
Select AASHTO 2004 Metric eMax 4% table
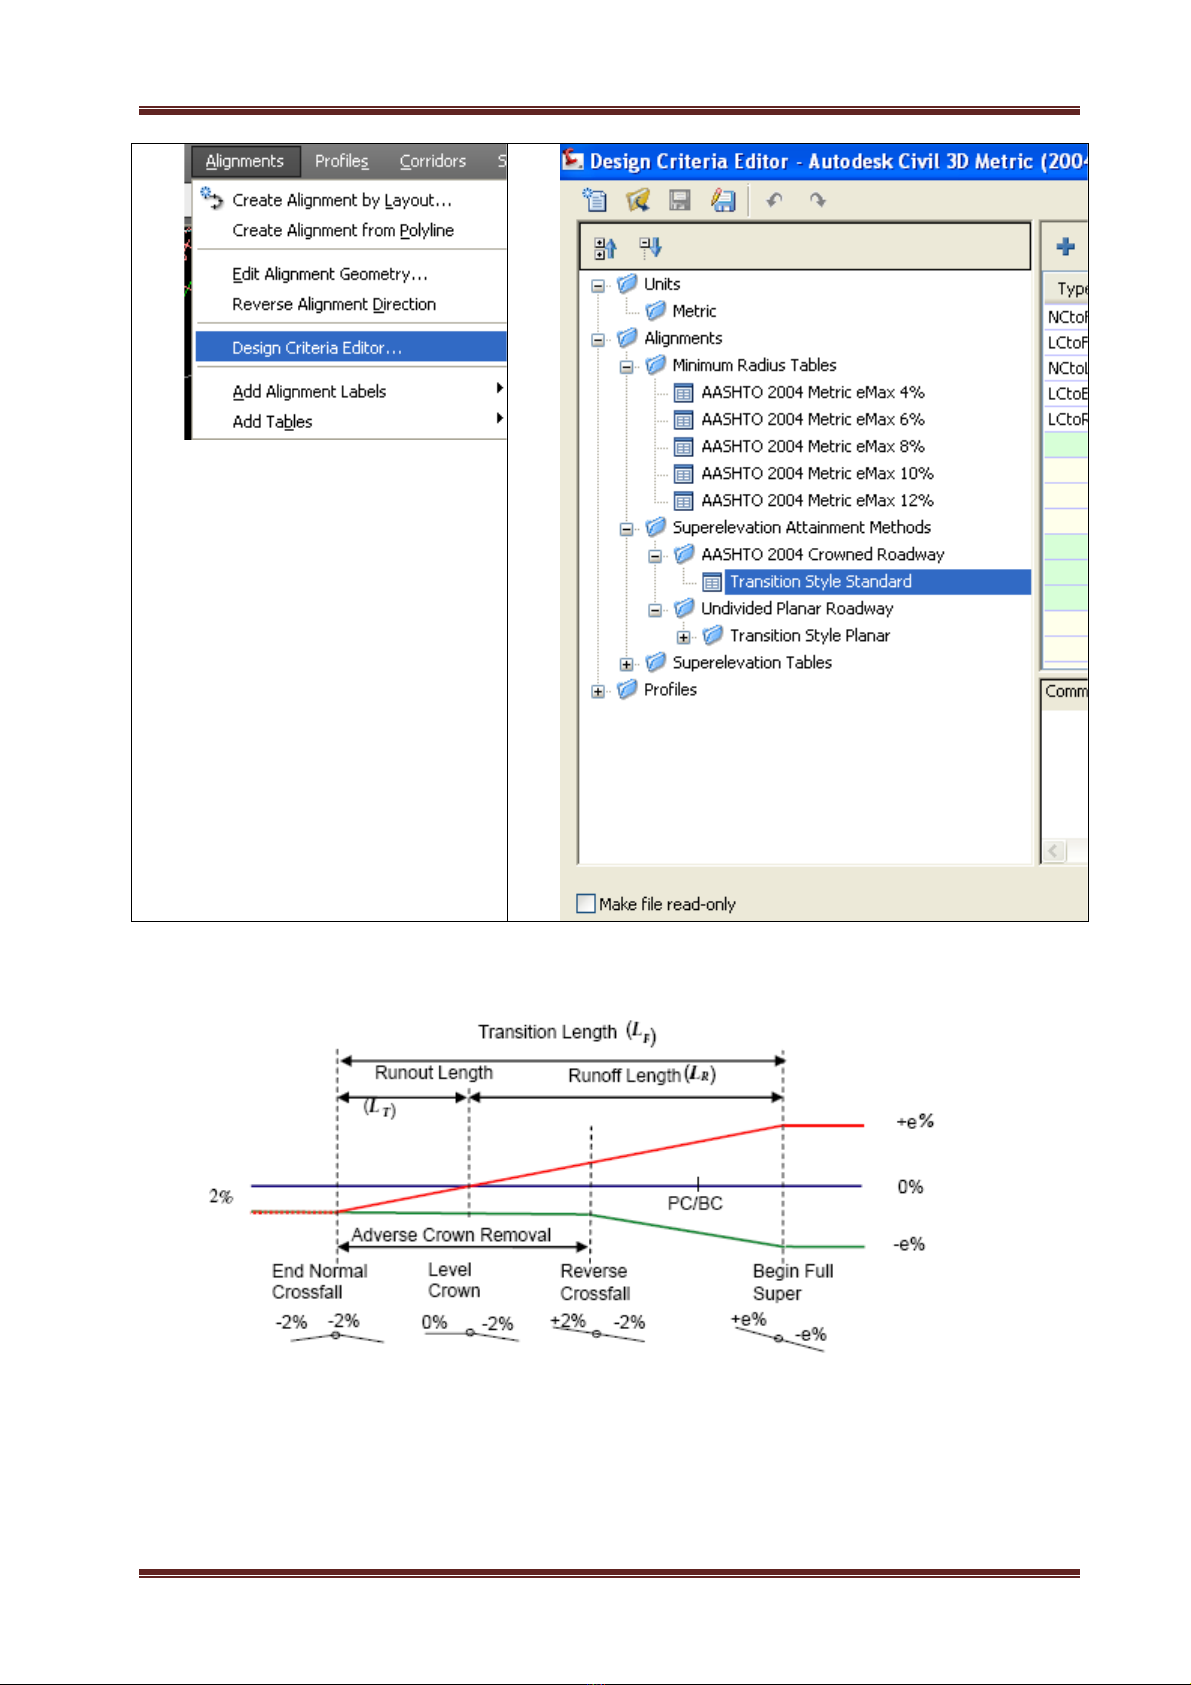coord(812,392)
